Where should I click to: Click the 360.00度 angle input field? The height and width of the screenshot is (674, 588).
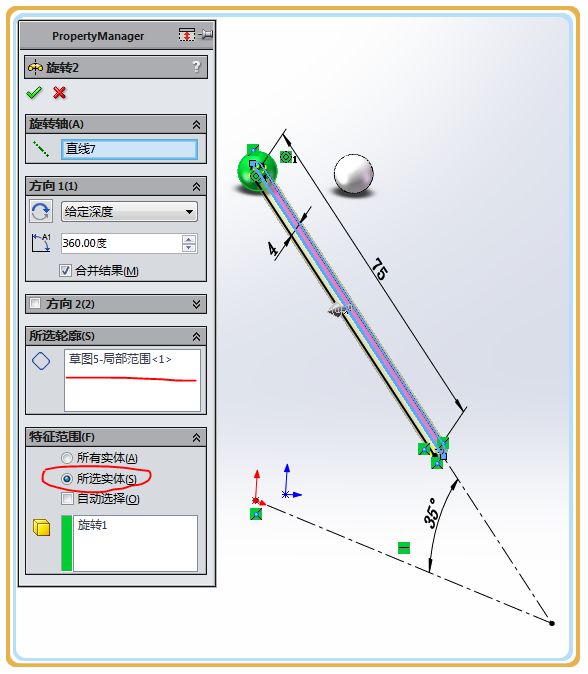coord(122,243)
